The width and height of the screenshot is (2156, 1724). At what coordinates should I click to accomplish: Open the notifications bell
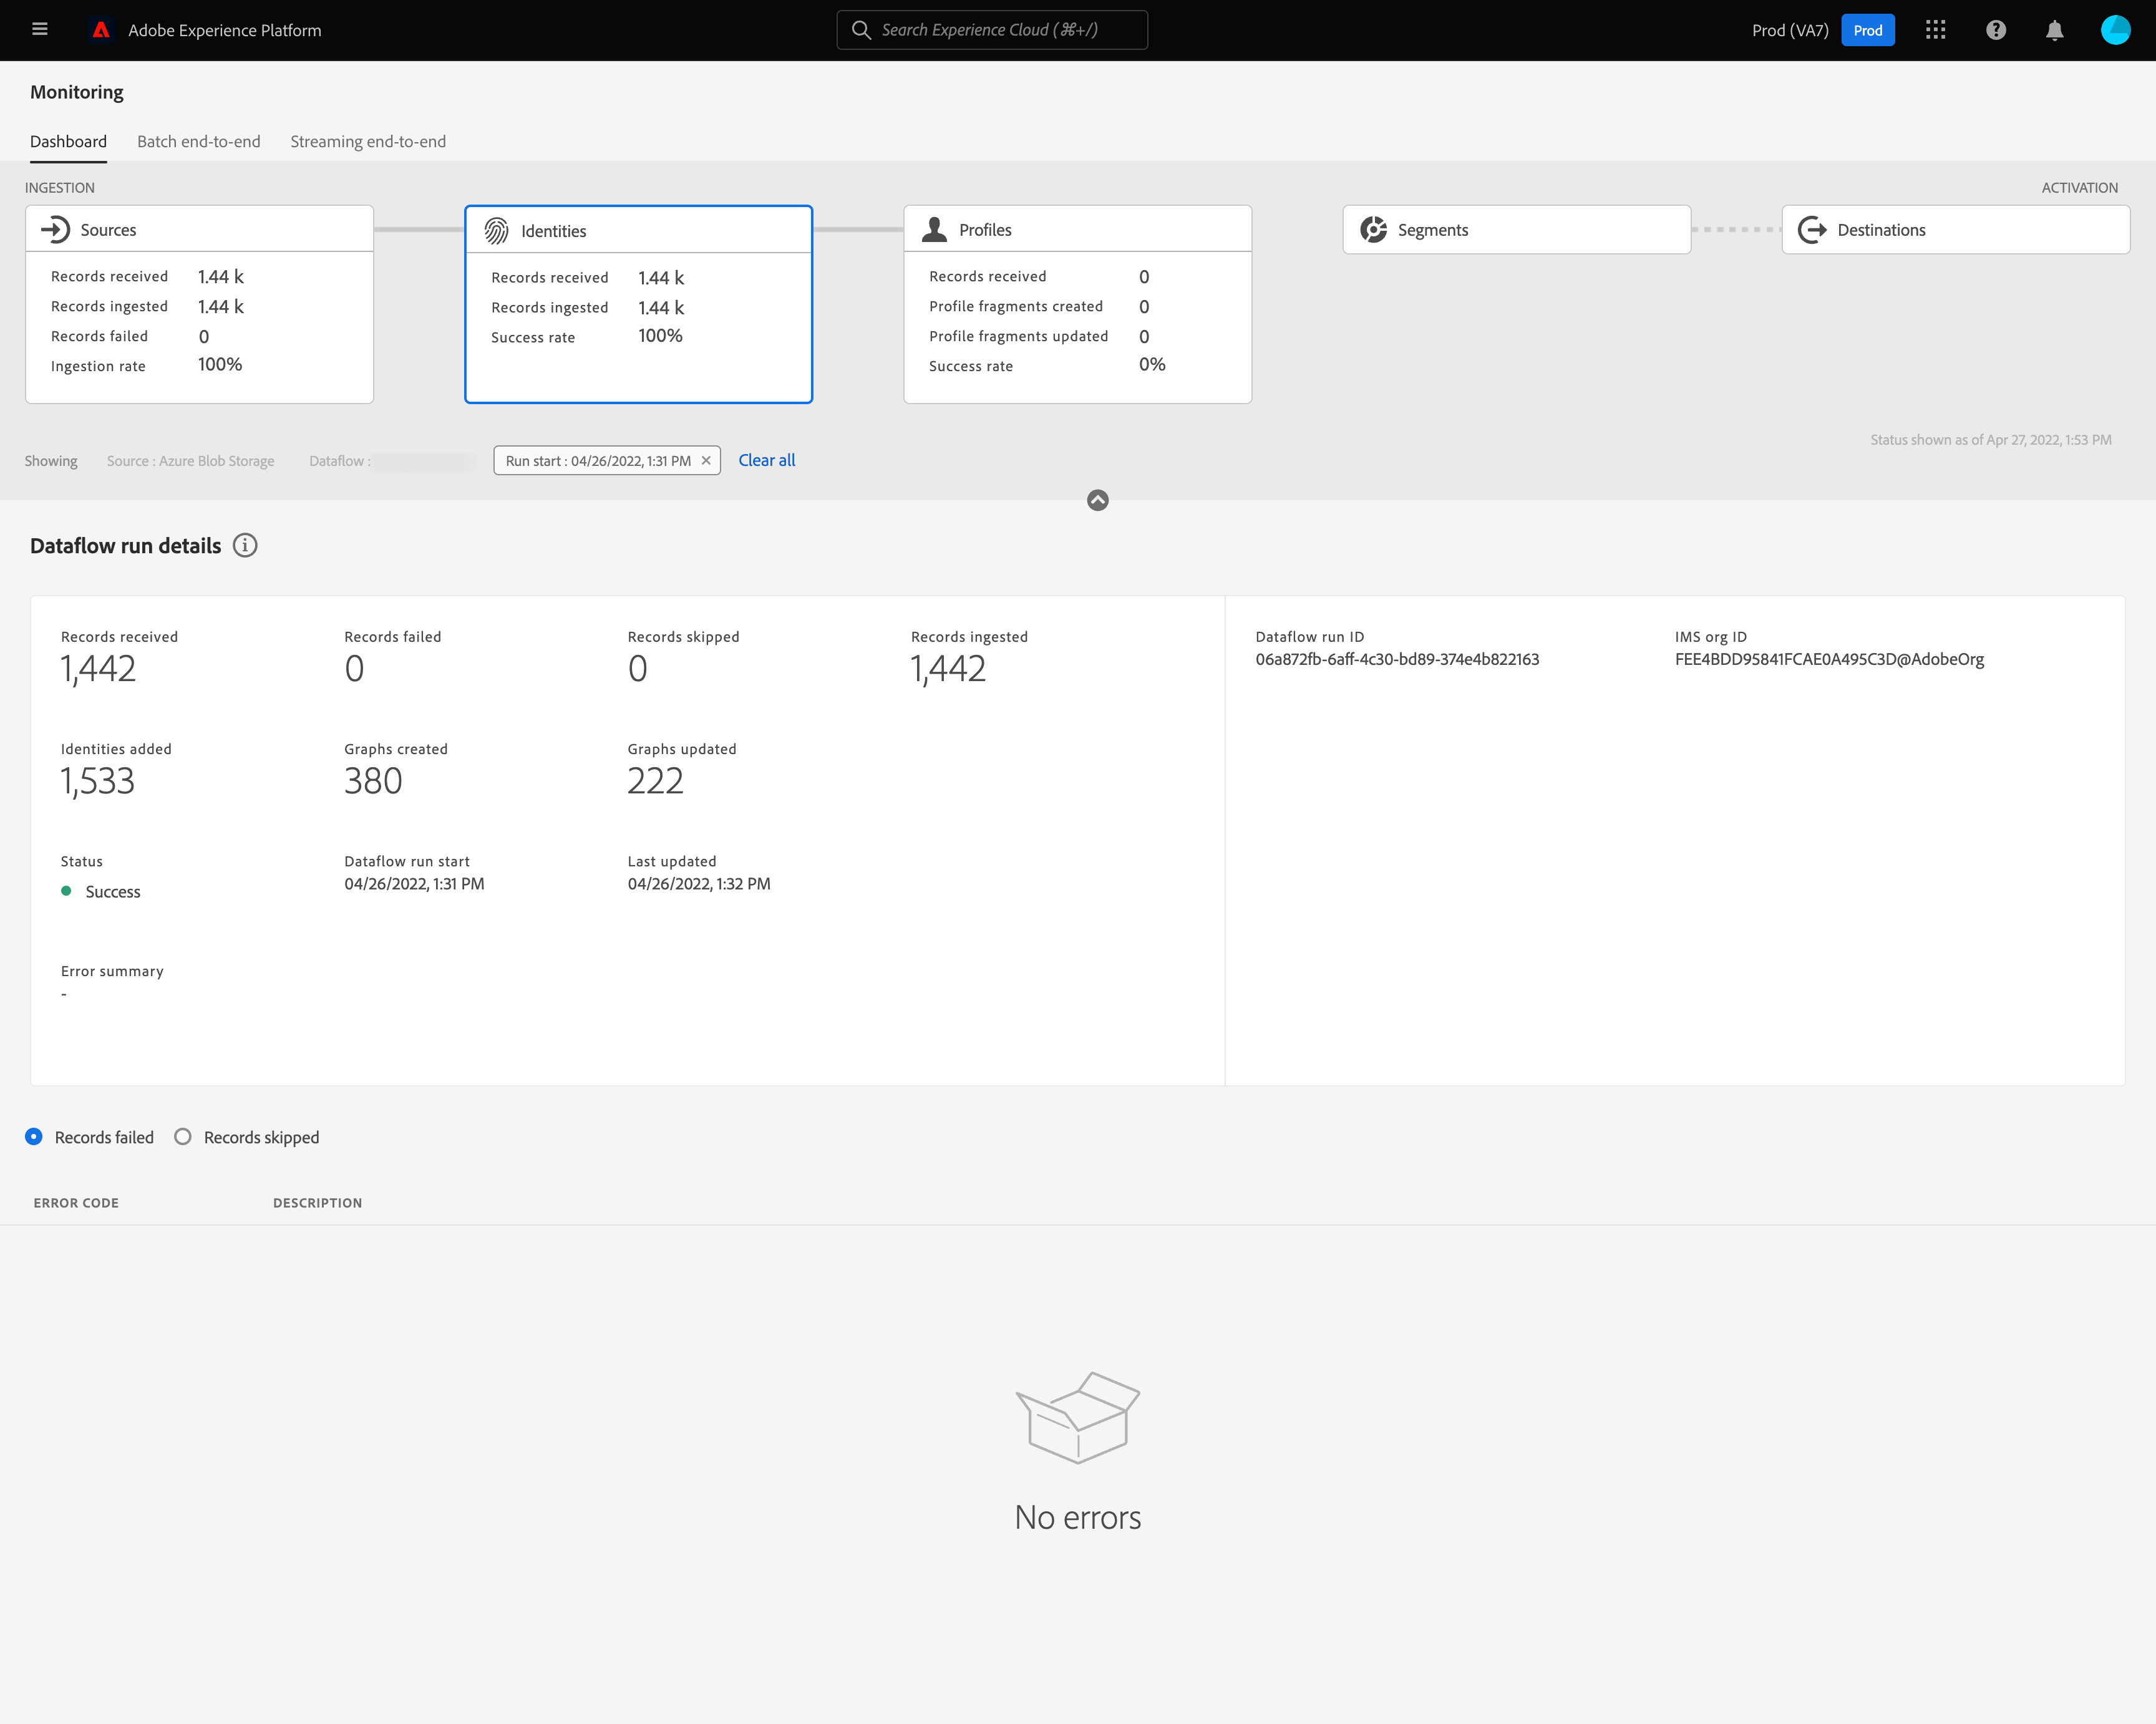(2054, 30)
